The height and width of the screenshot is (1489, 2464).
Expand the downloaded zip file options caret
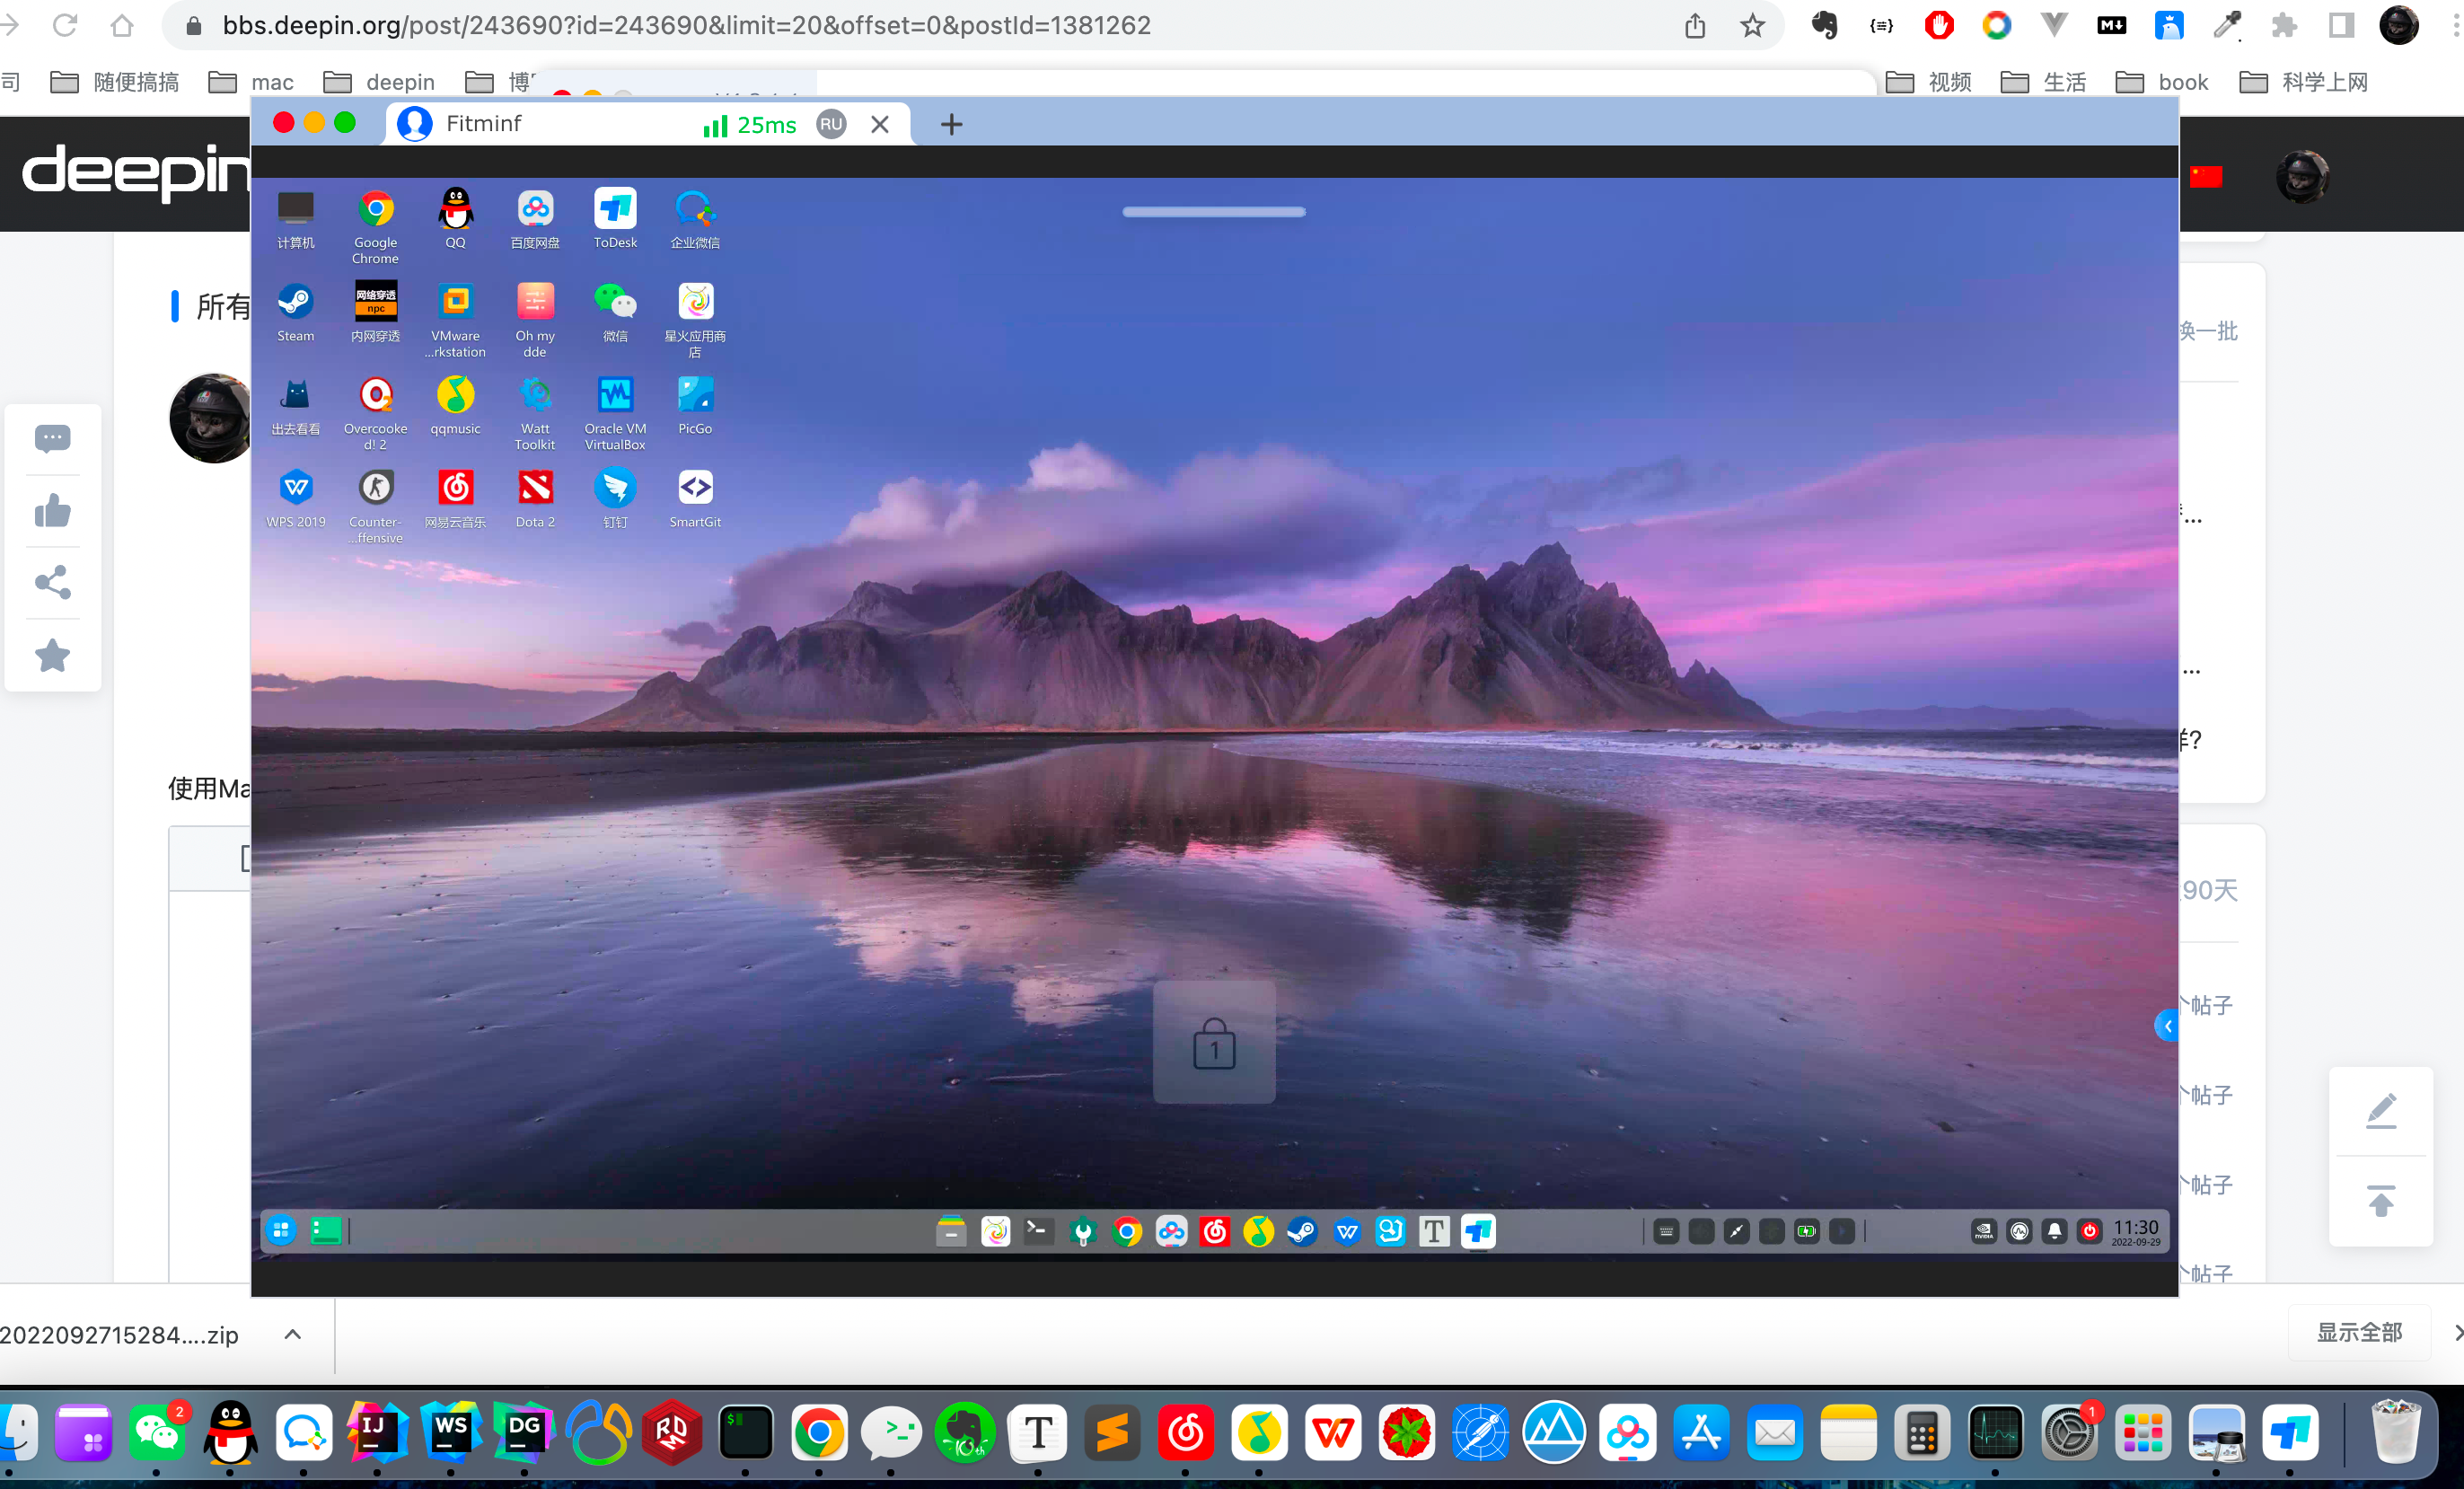tap(292, 1334)
